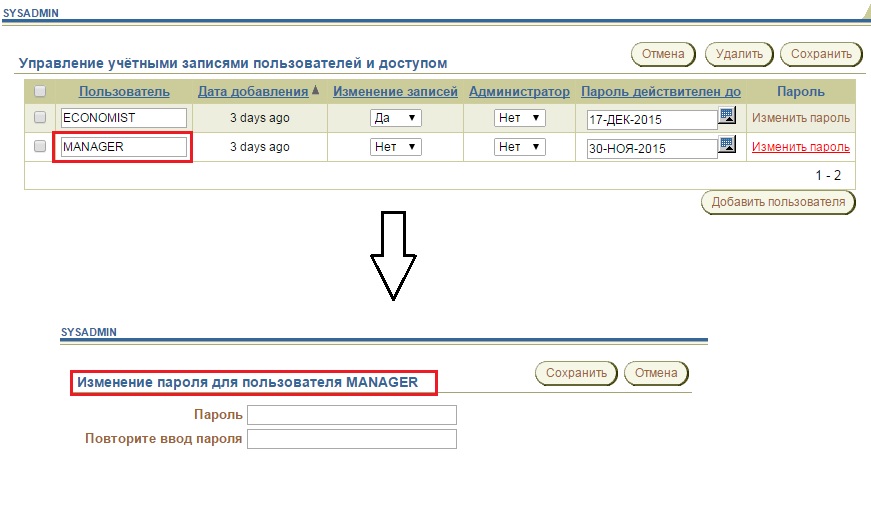Focus the ECONOMIST username field
Image resolution: width=871 pixels, height=511 pixels.
pyautogui.click(x=123, y=118)
